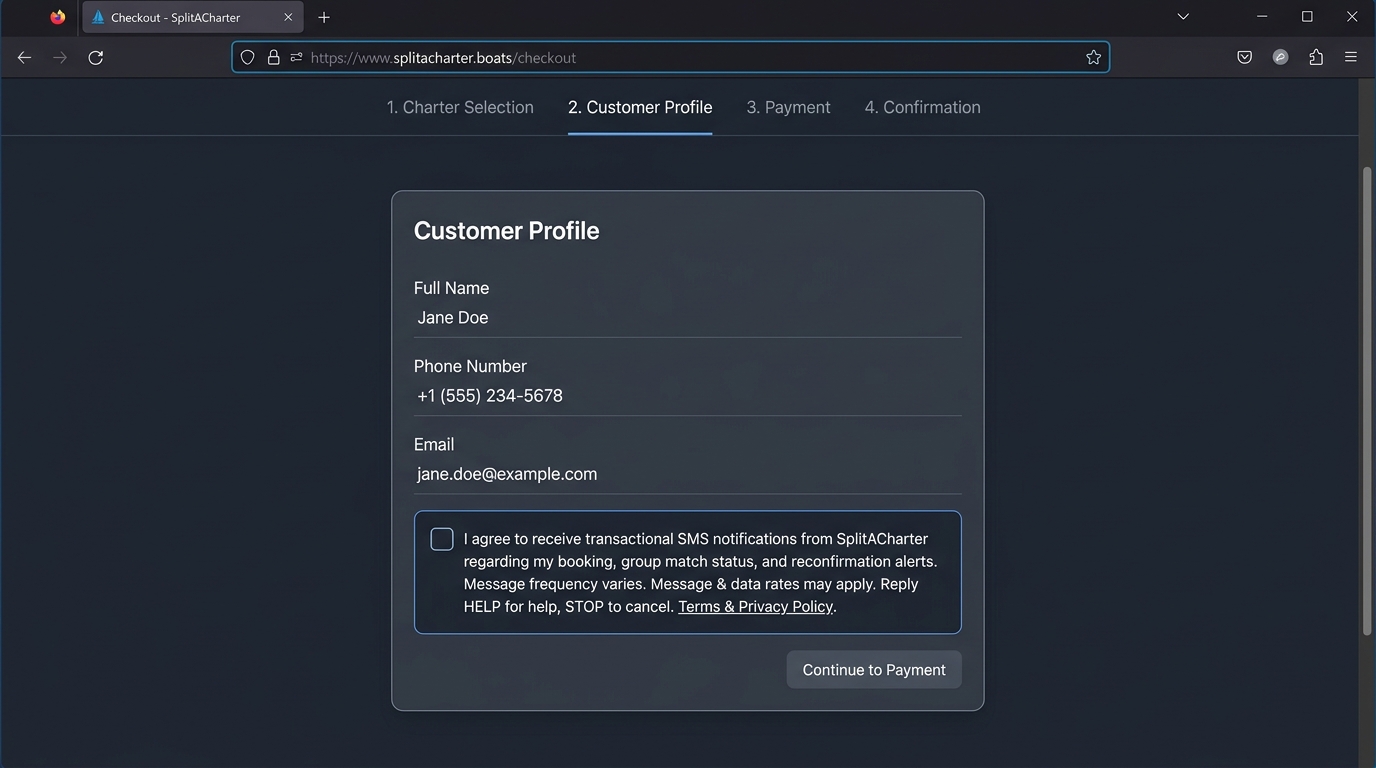The height and width of the screenshot is (768, 1376).
Task: Select the Checkout - SplitACharter tab
Action: [193, 17]
